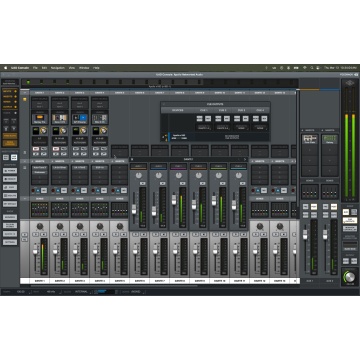
Task: Click the first orange insert-effects button in sidebar
Action: click(10, 136)
